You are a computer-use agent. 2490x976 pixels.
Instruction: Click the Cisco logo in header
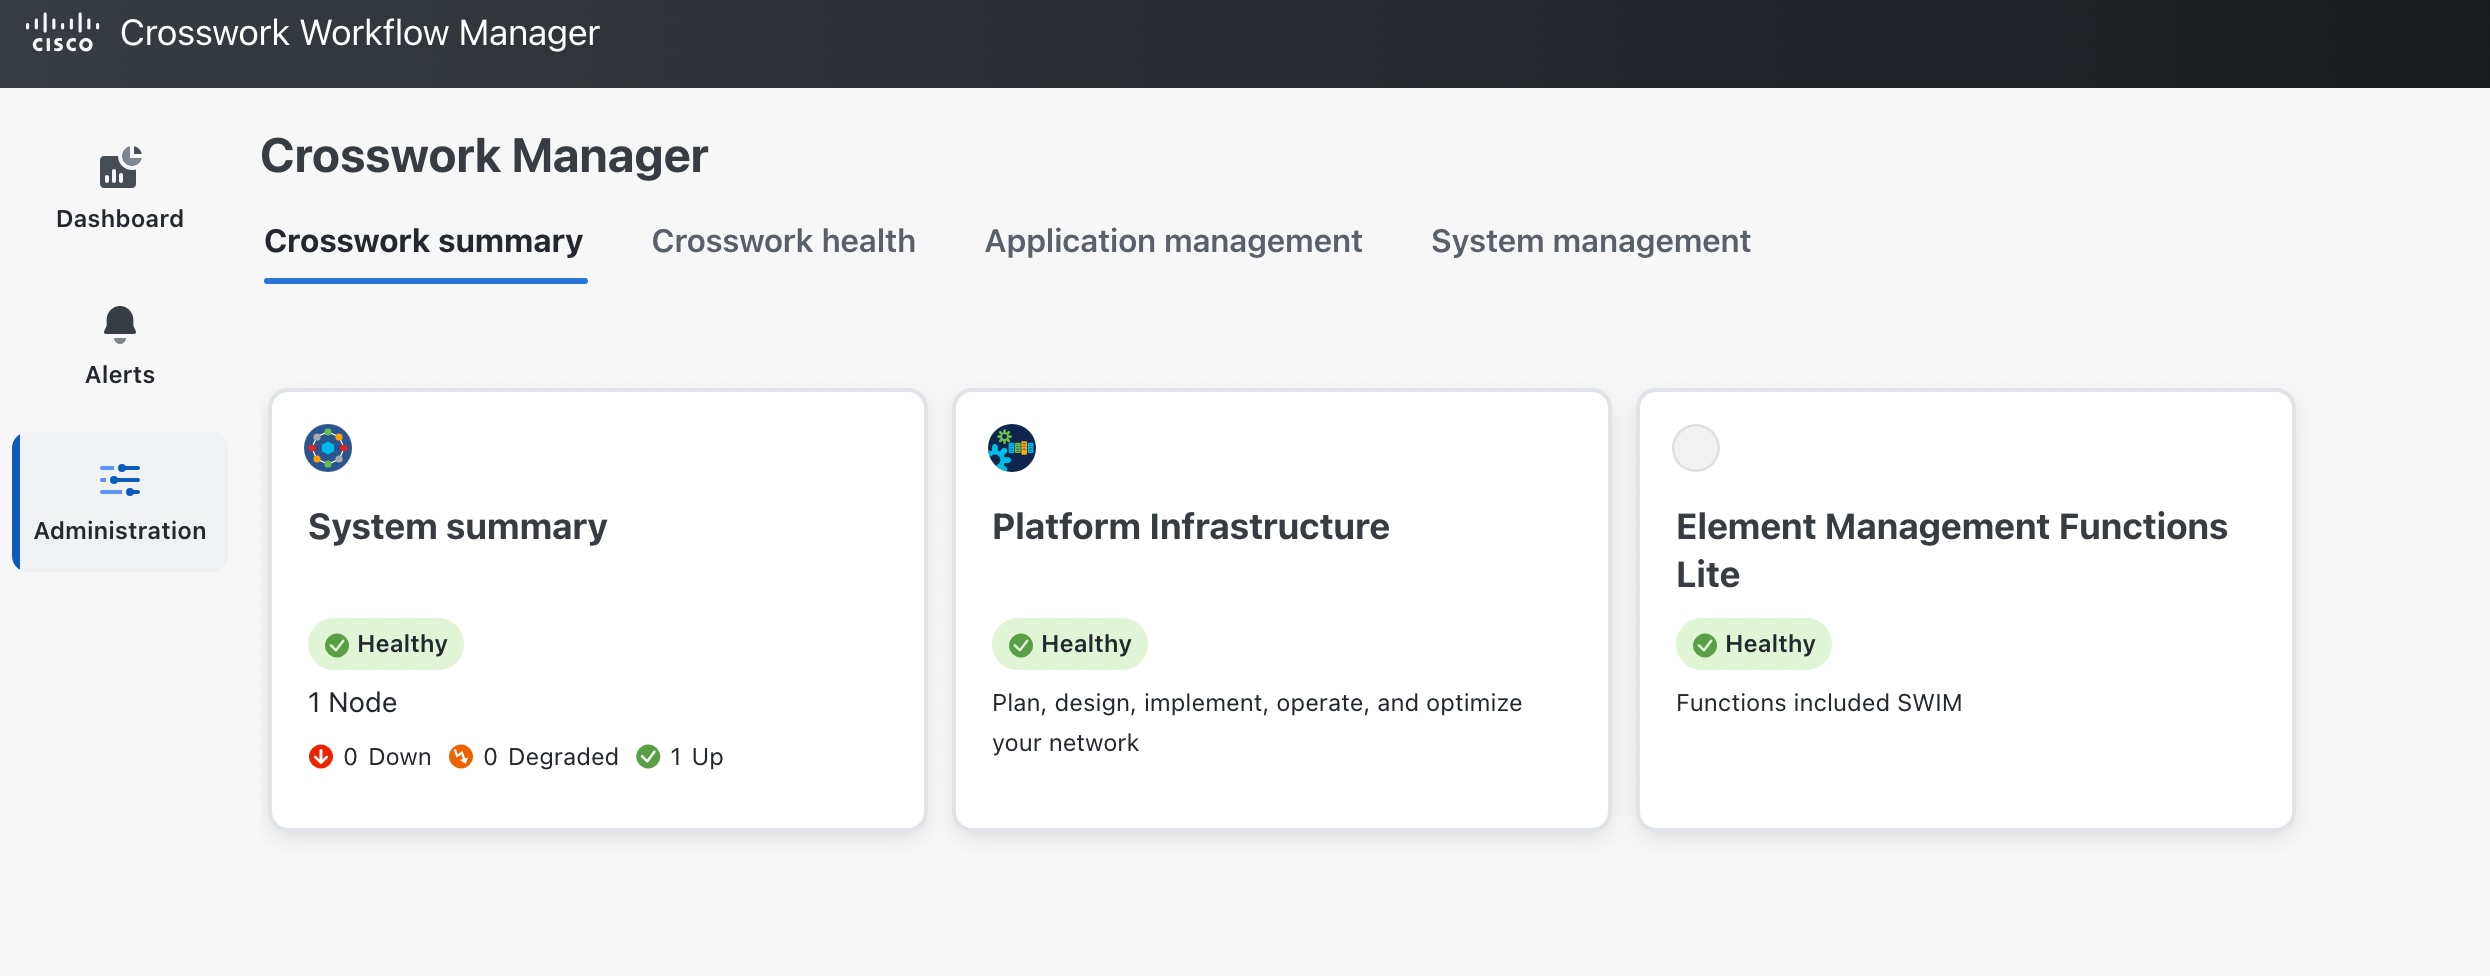click(62, 33)
